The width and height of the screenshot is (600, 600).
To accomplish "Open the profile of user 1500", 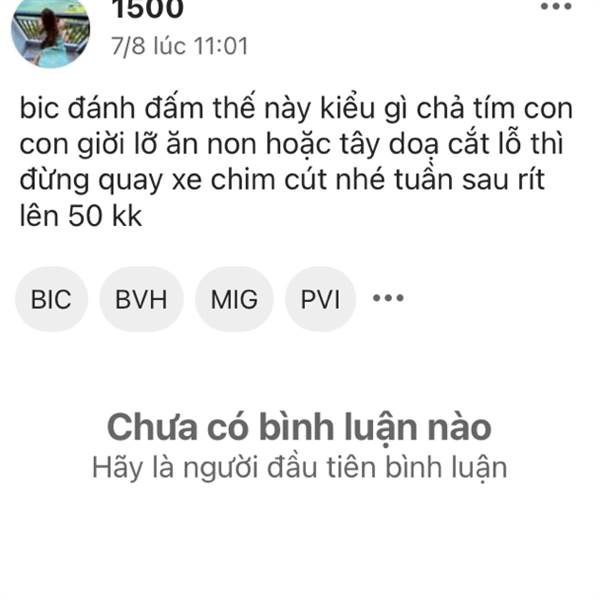I will pyautogui.click(x=147, y=8).
